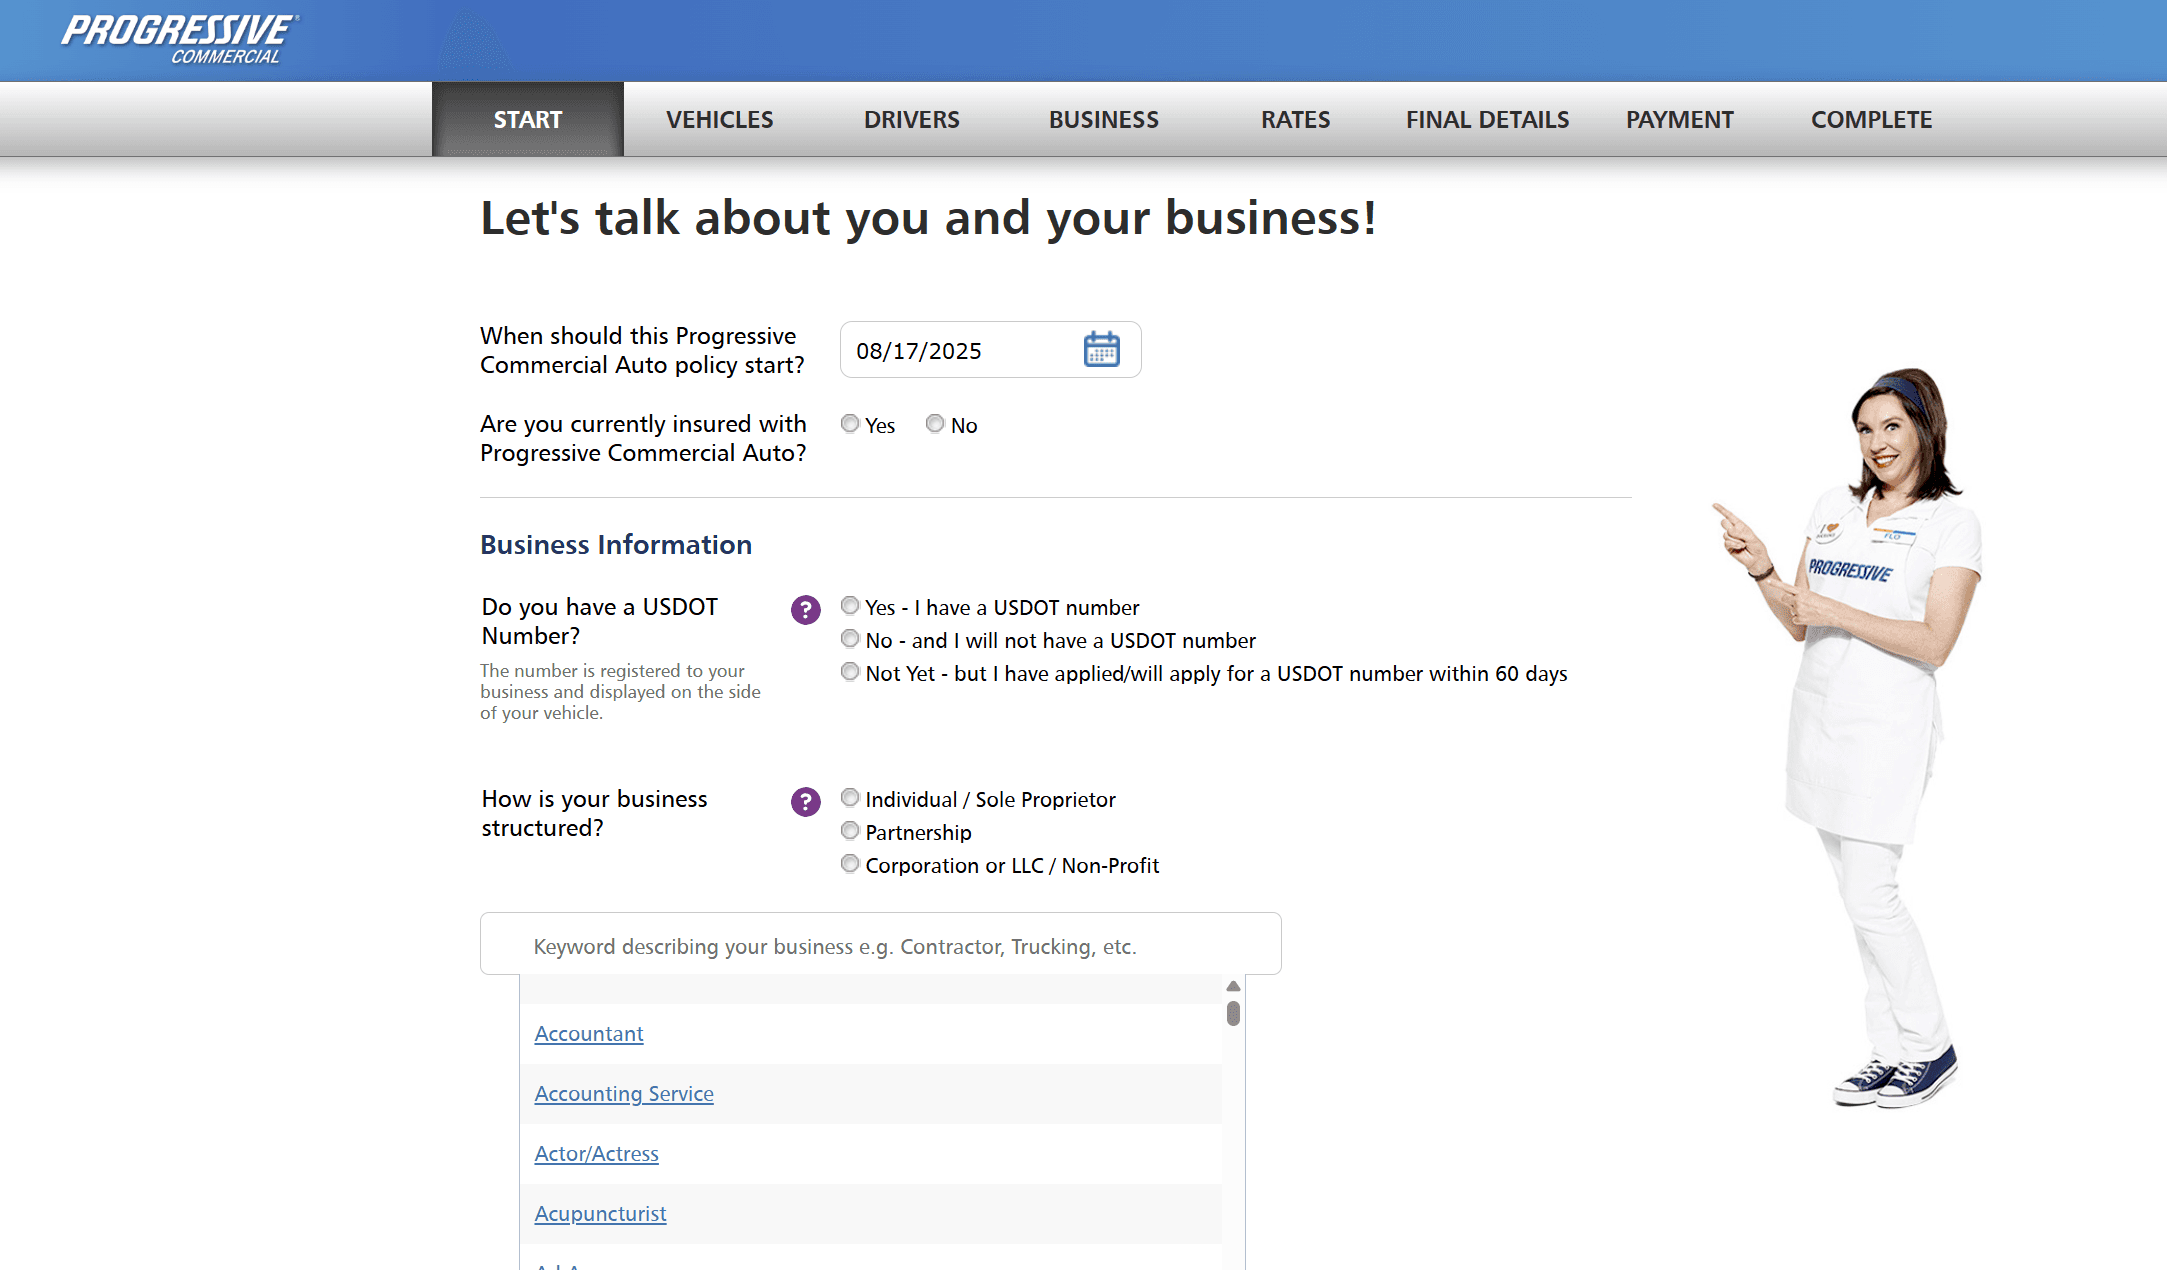Select Yes for currently insured with Progressive
The image size is (2167, 1270).
[x=850, y=424]
